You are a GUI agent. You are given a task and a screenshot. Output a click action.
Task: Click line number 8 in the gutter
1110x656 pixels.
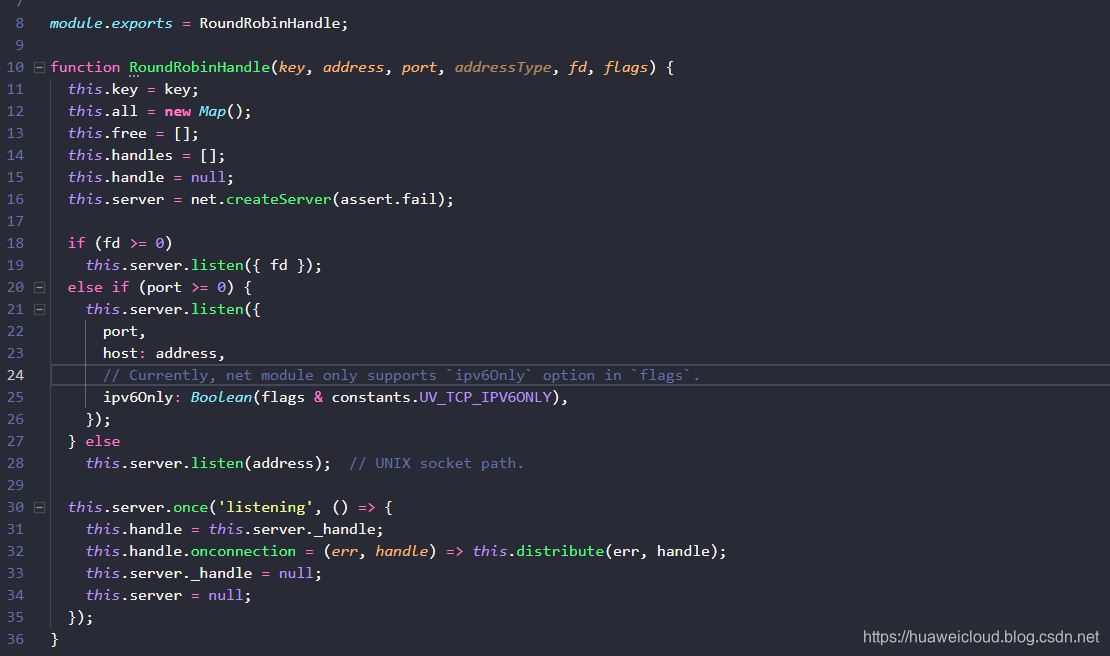[x=19, y=23]
